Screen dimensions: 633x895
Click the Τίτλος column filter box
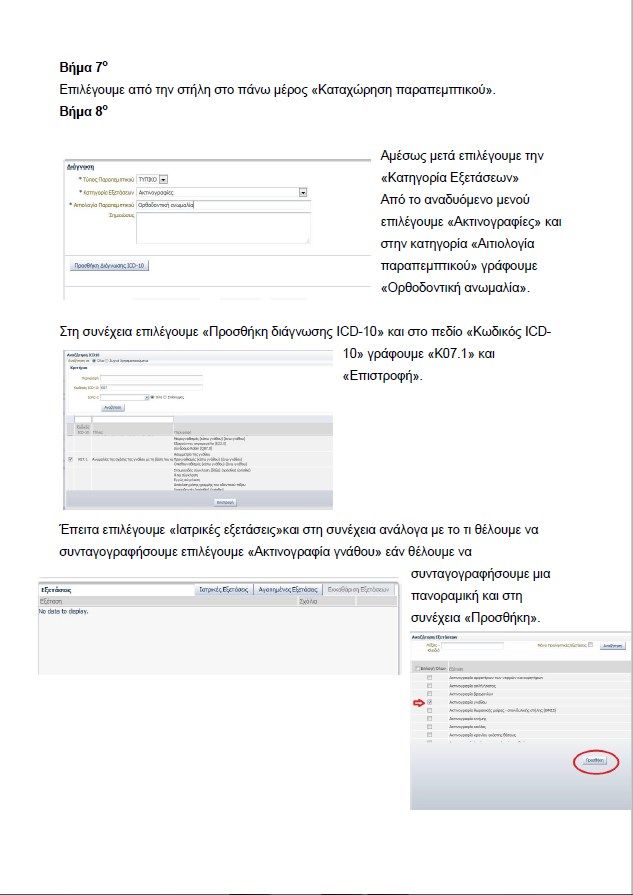[132, 420]
